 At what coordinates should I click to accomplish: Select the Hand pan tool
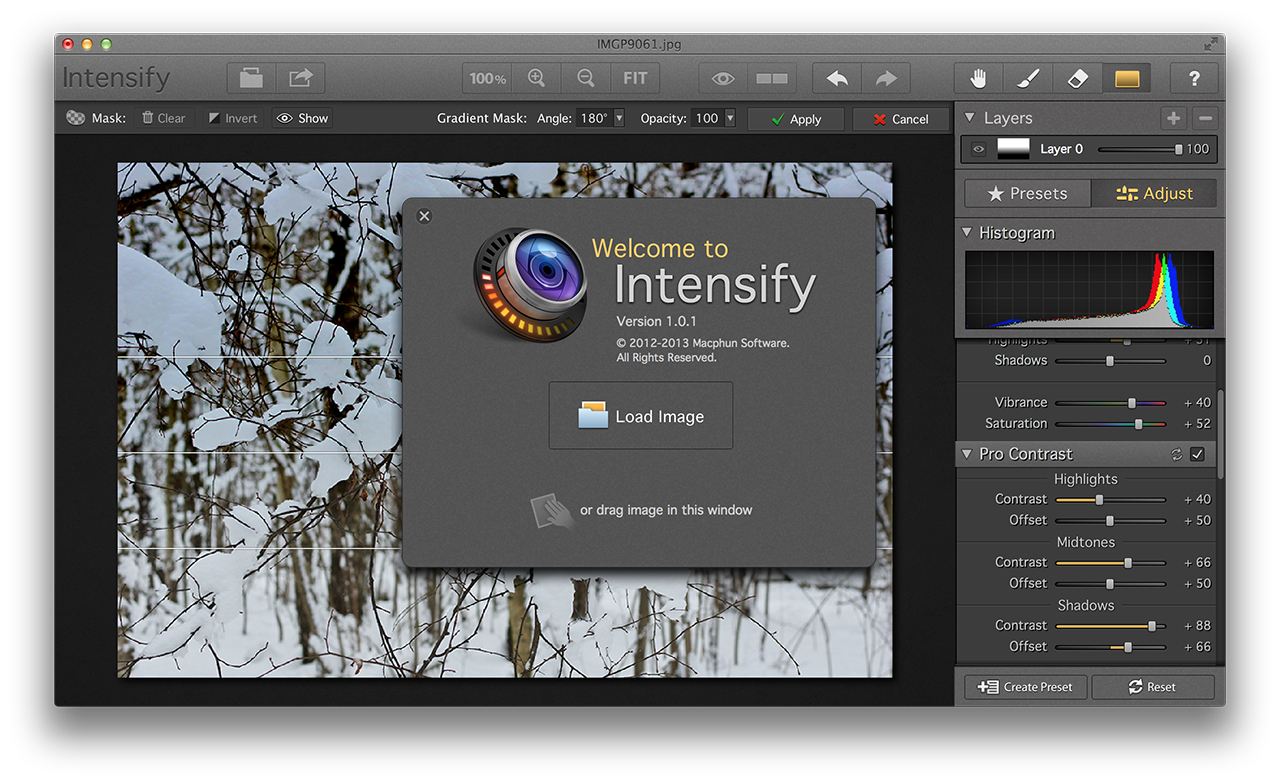coord(979,78)
